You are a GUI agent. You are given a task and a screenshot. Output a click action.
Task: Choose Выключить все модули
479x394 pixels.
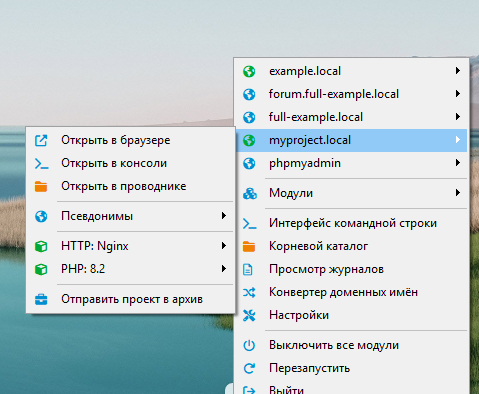point(352,345)
